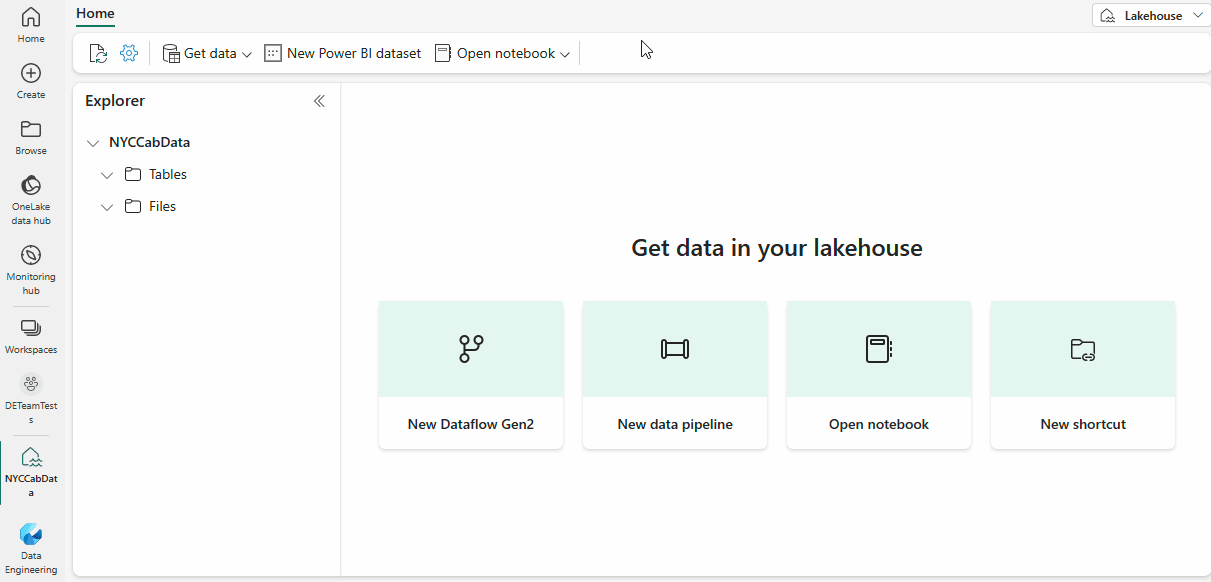Start a New Dataflow Gen2
The width and height of the screenshot is (1211, 582).
(470, 375)
